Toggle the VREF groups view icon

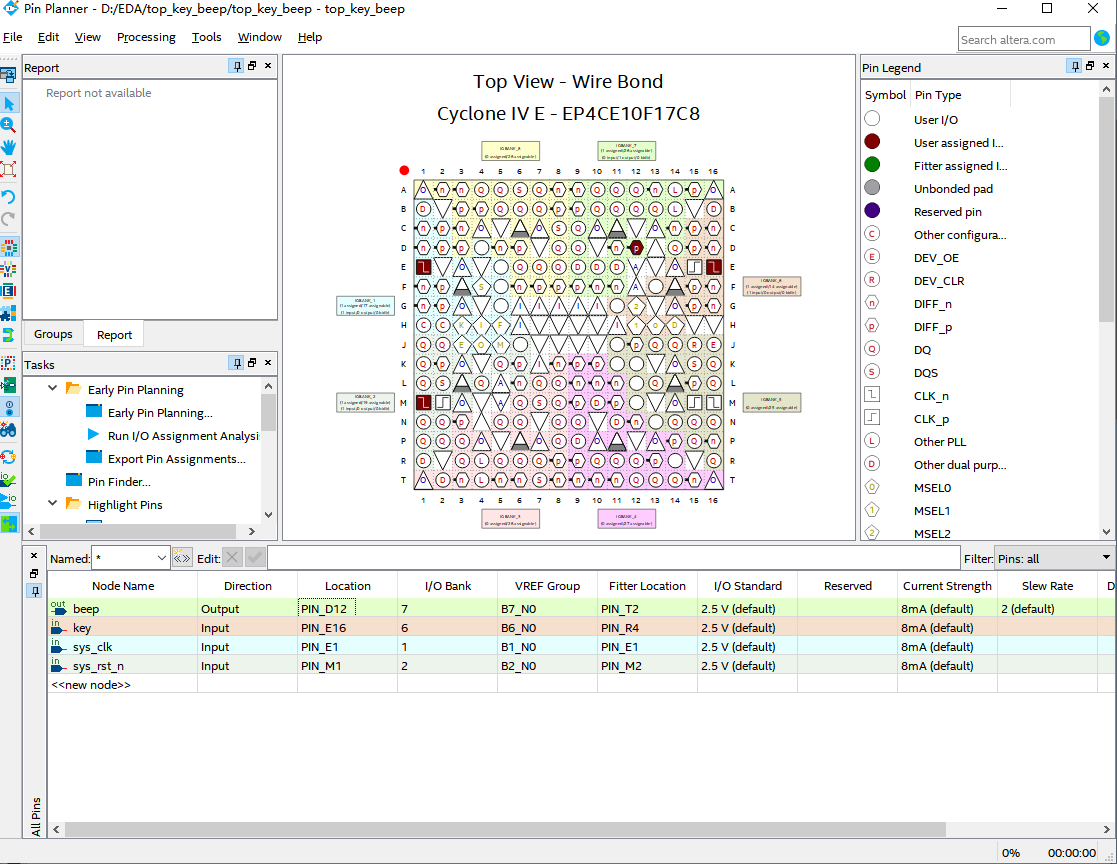tap(9, 269)
